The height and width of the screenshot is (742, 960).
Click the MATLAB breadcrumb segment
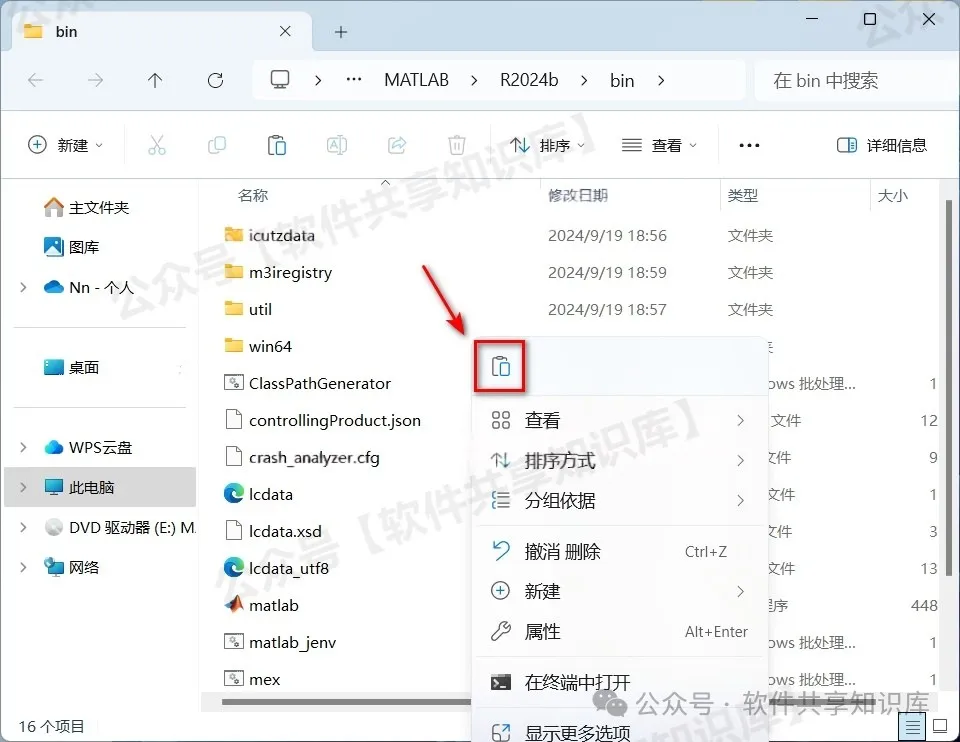(x=416, y=80)
